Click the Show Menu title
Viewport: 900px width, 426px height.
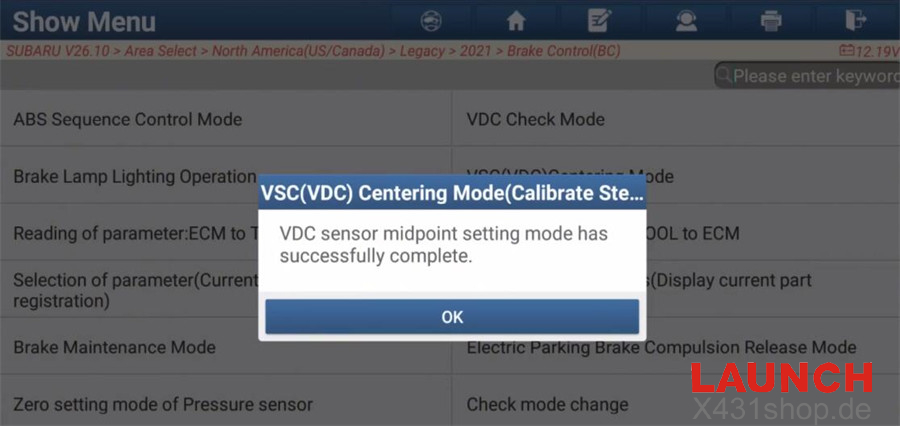84,21
